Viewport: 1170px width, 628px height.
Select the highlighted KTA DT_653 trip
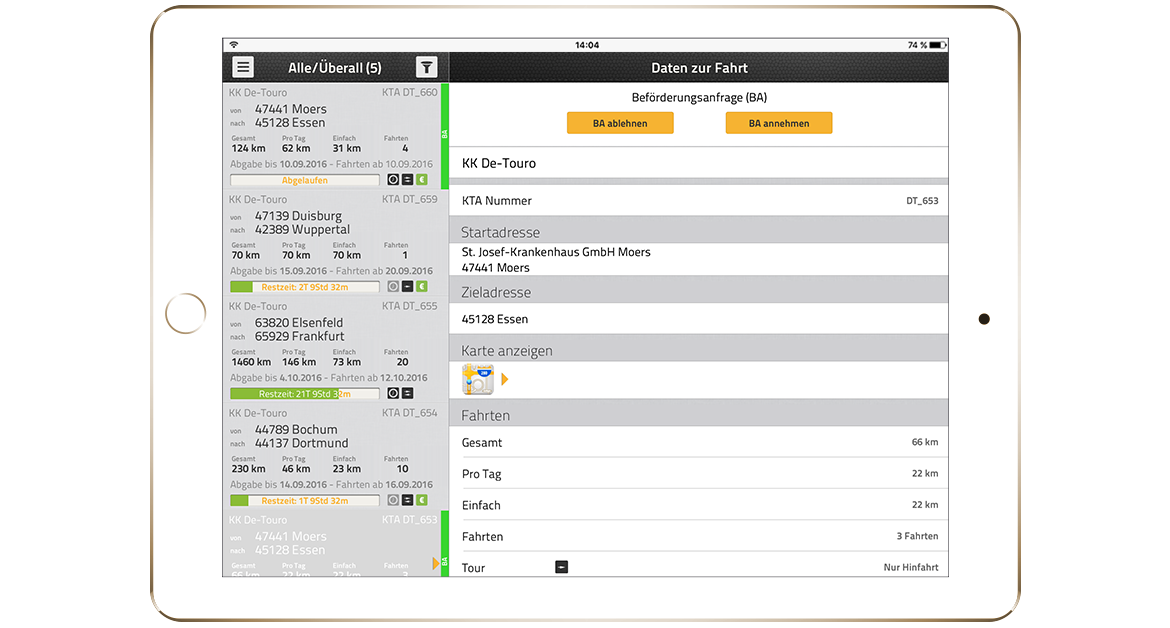pos(332,544)
